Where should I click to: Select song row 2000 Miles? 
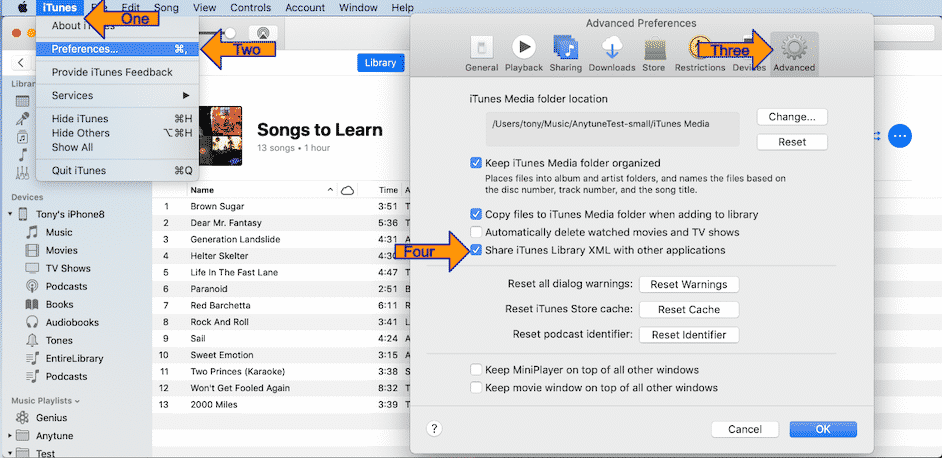pos(281,405)
